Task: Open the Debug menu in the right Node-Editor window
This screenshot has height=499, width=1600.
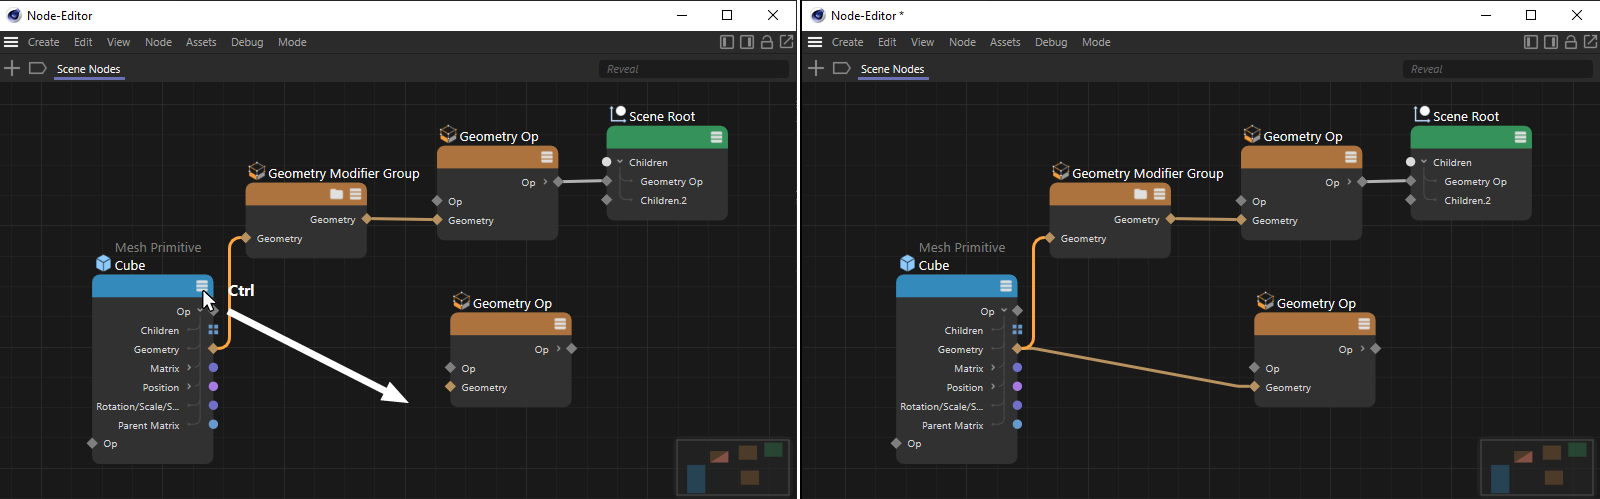Action: [x=1050, y=42]
